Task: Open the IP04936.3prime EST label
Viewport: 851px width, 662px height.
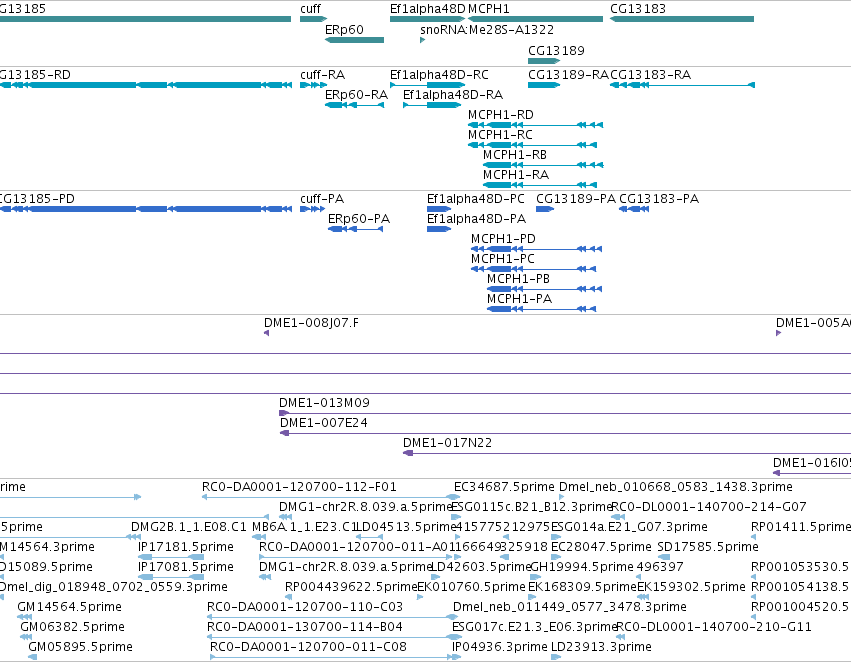Action: (499, 647)
